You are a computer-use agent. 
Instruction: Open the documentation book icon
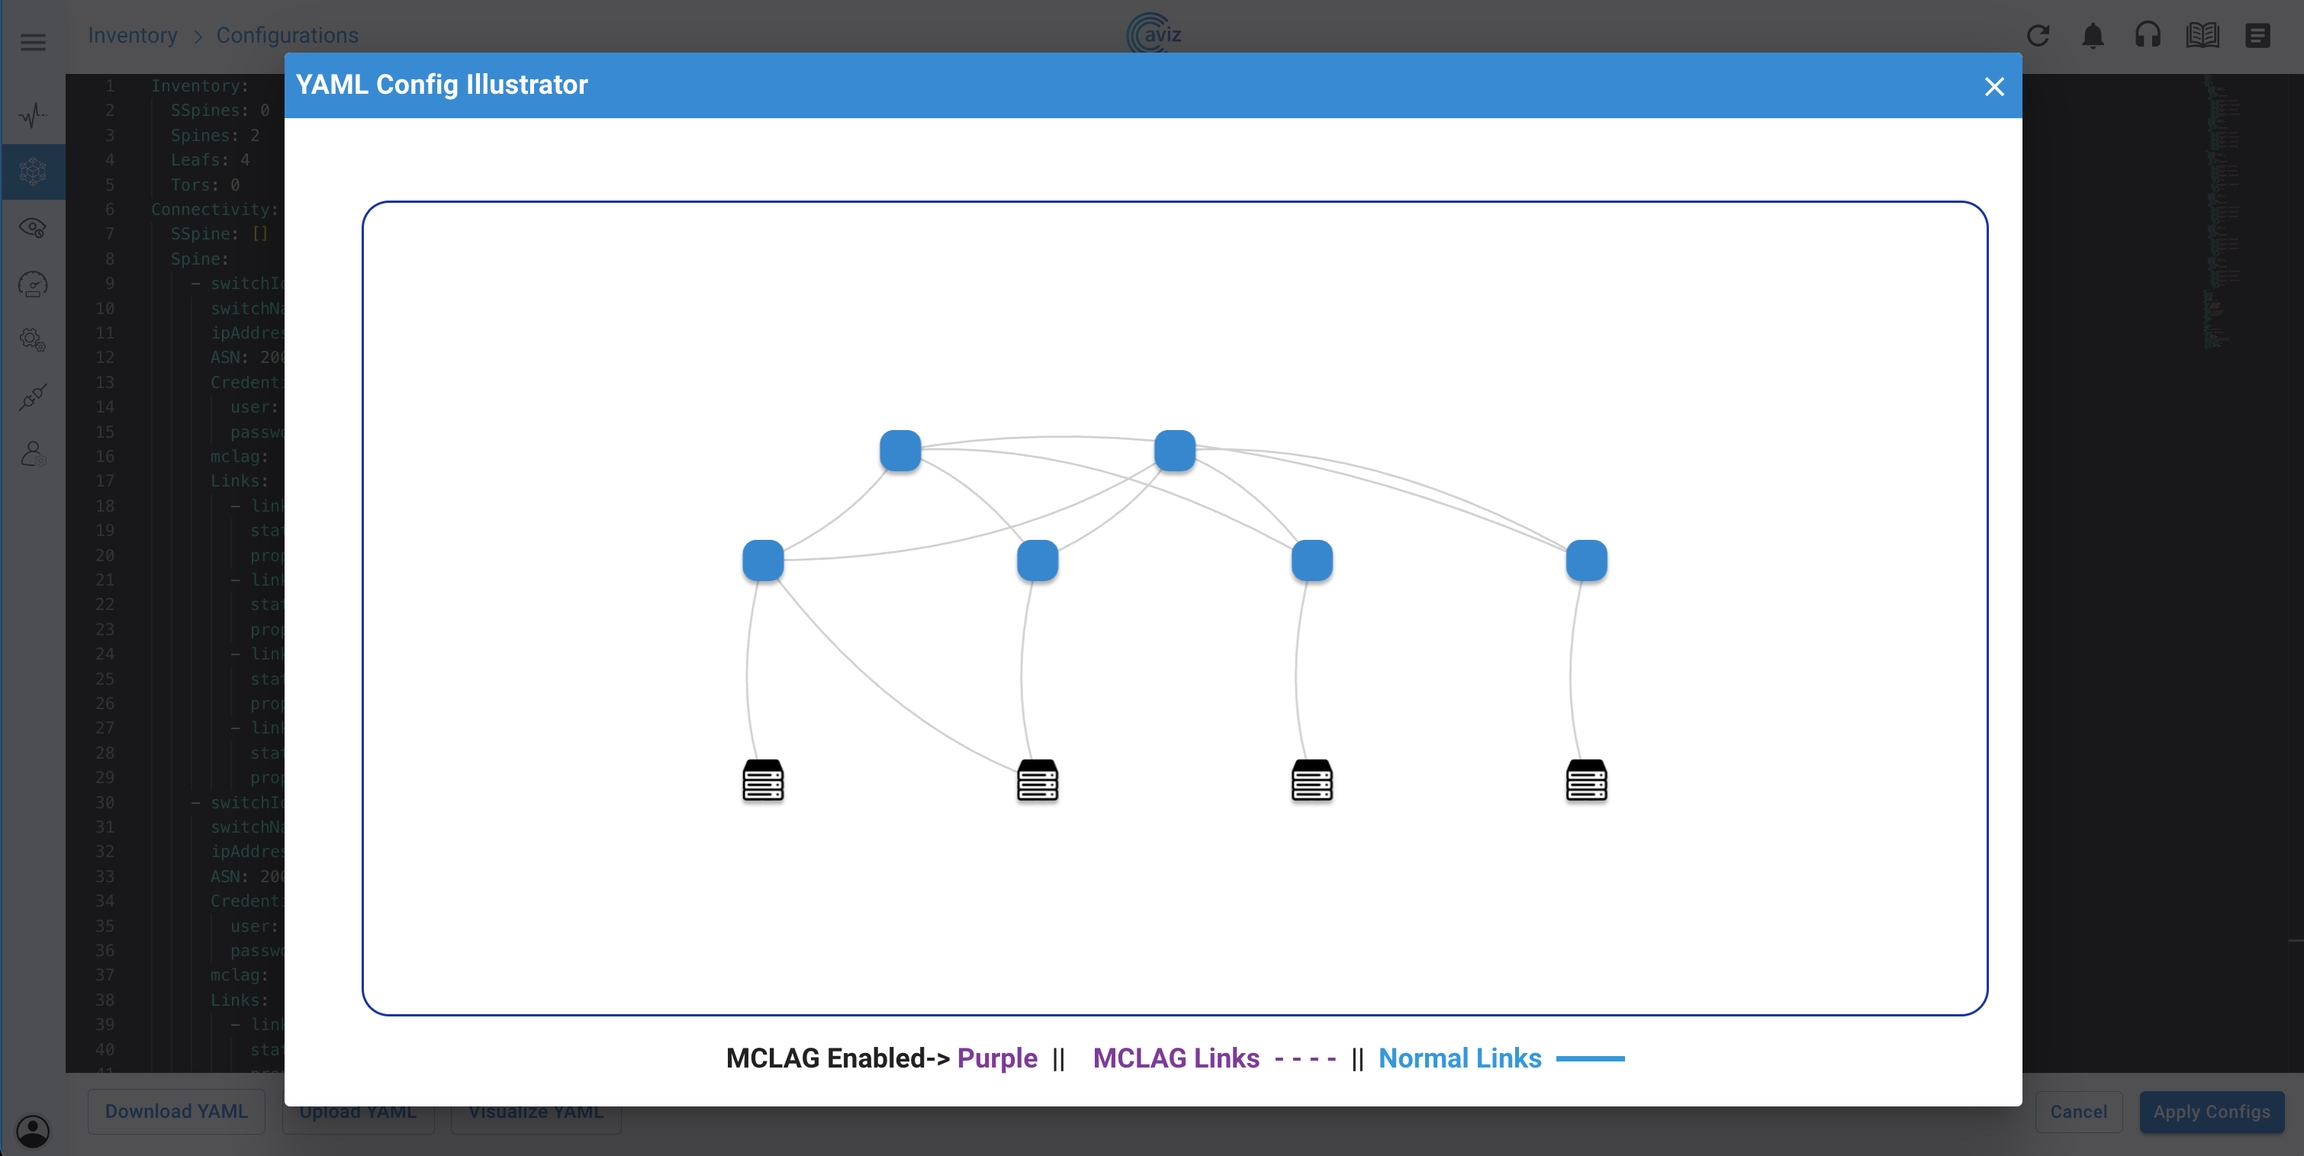click(2202, 36)
